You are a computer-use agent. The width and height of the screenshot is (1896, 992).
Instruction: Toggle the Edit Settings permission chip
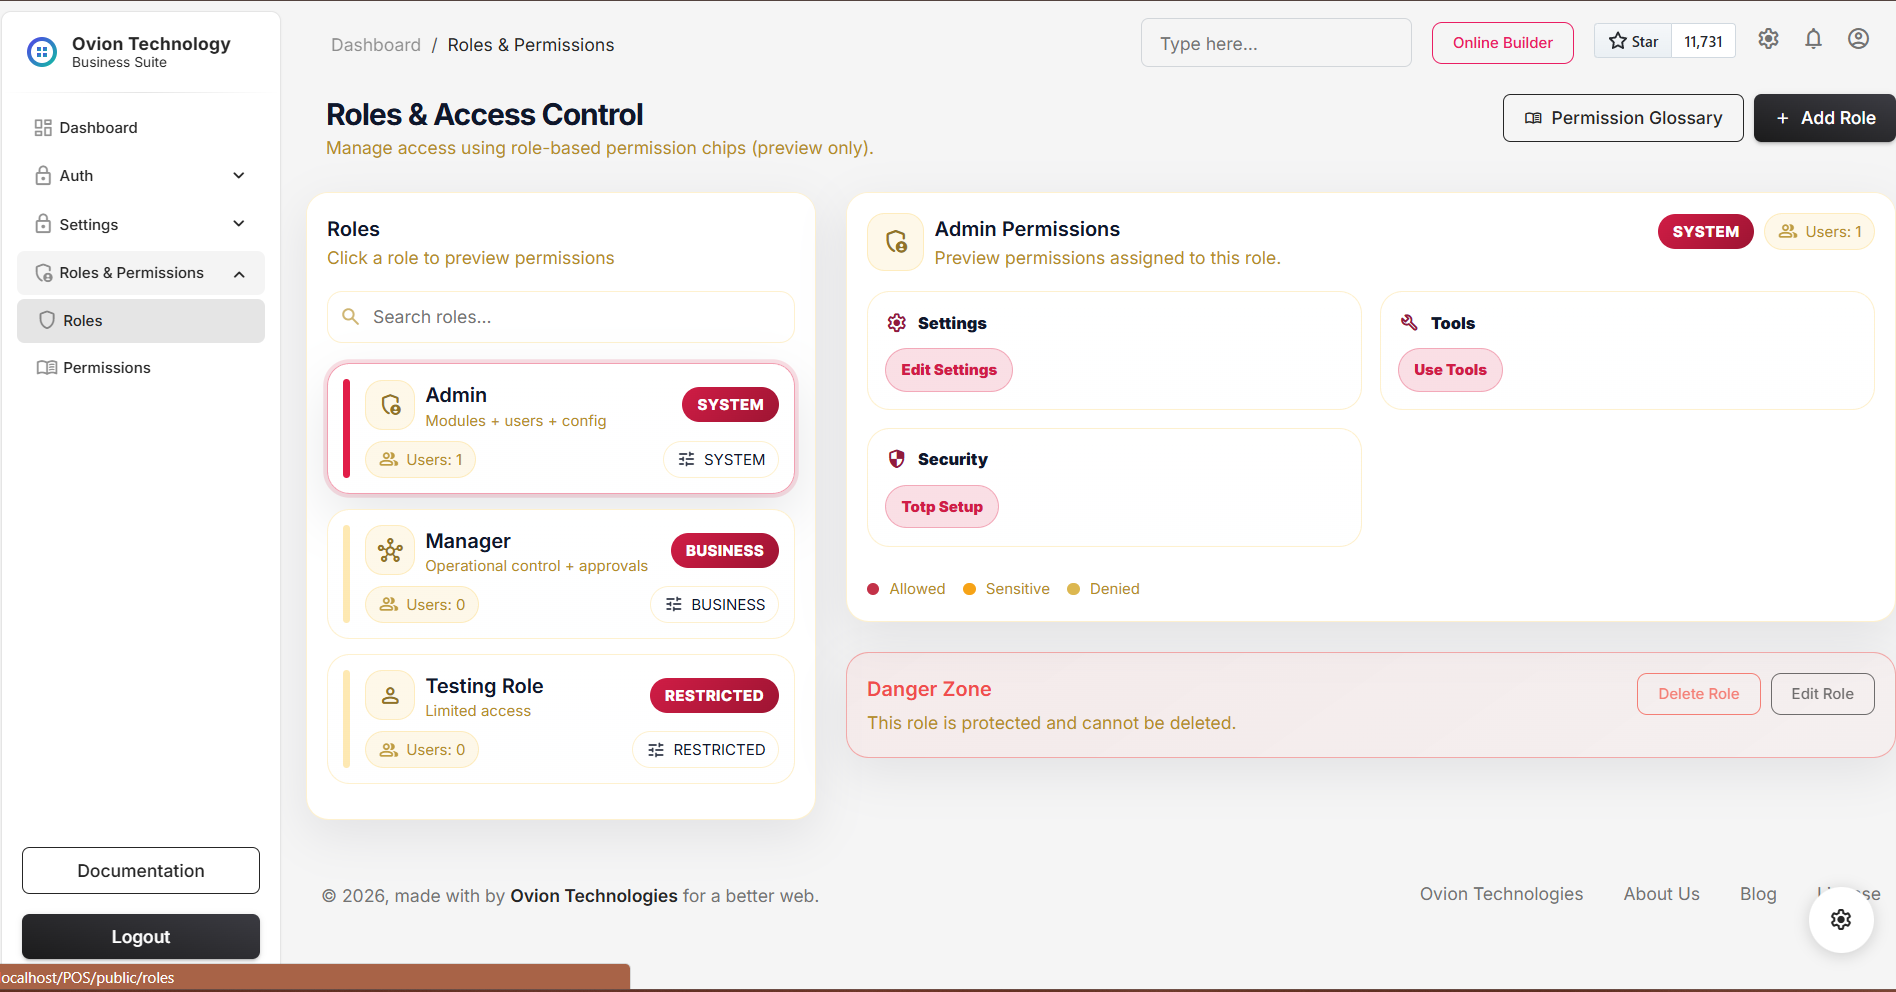tap(948, 370)
